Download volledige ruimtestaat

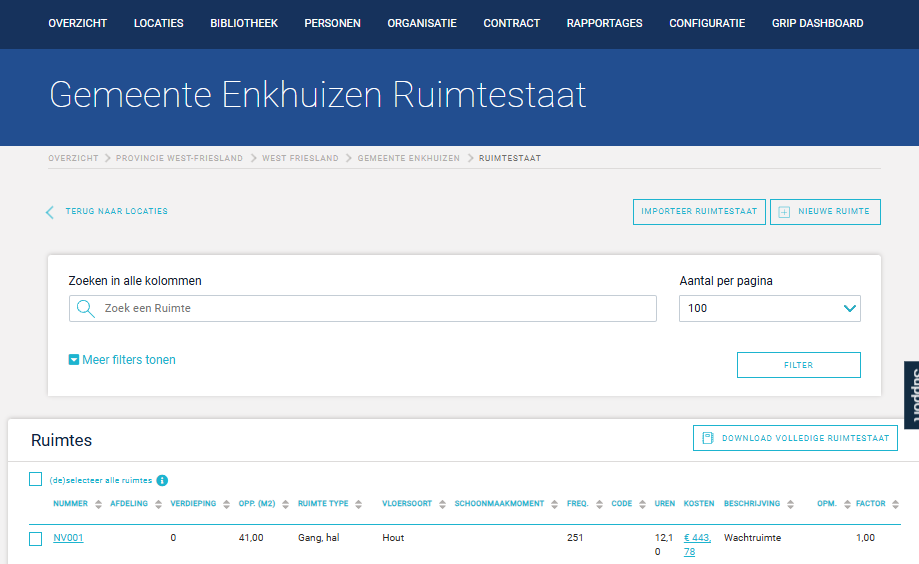[x=795, y=438]
